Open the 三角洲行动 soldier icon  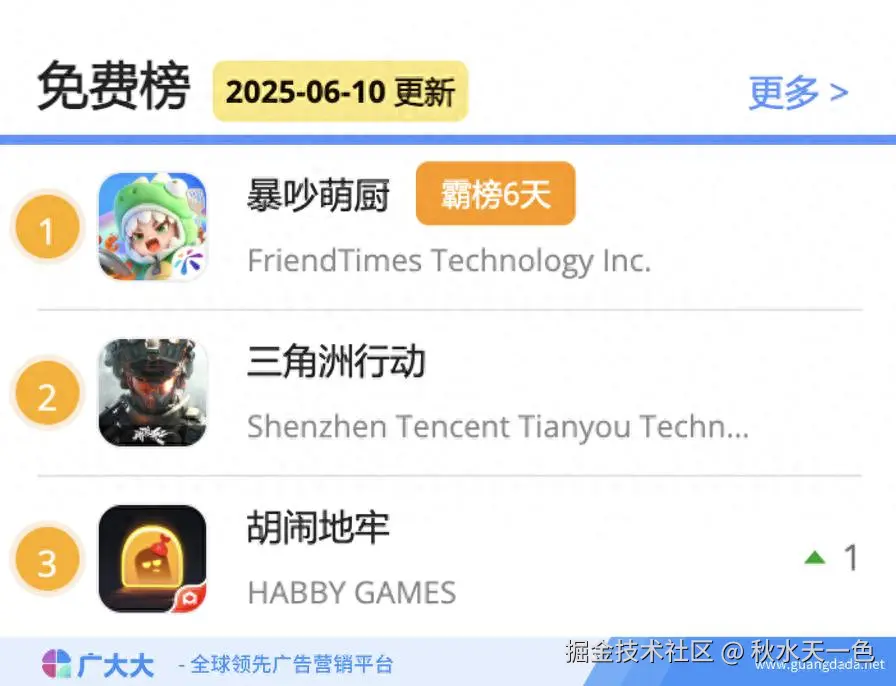click(x=153, y=392)
